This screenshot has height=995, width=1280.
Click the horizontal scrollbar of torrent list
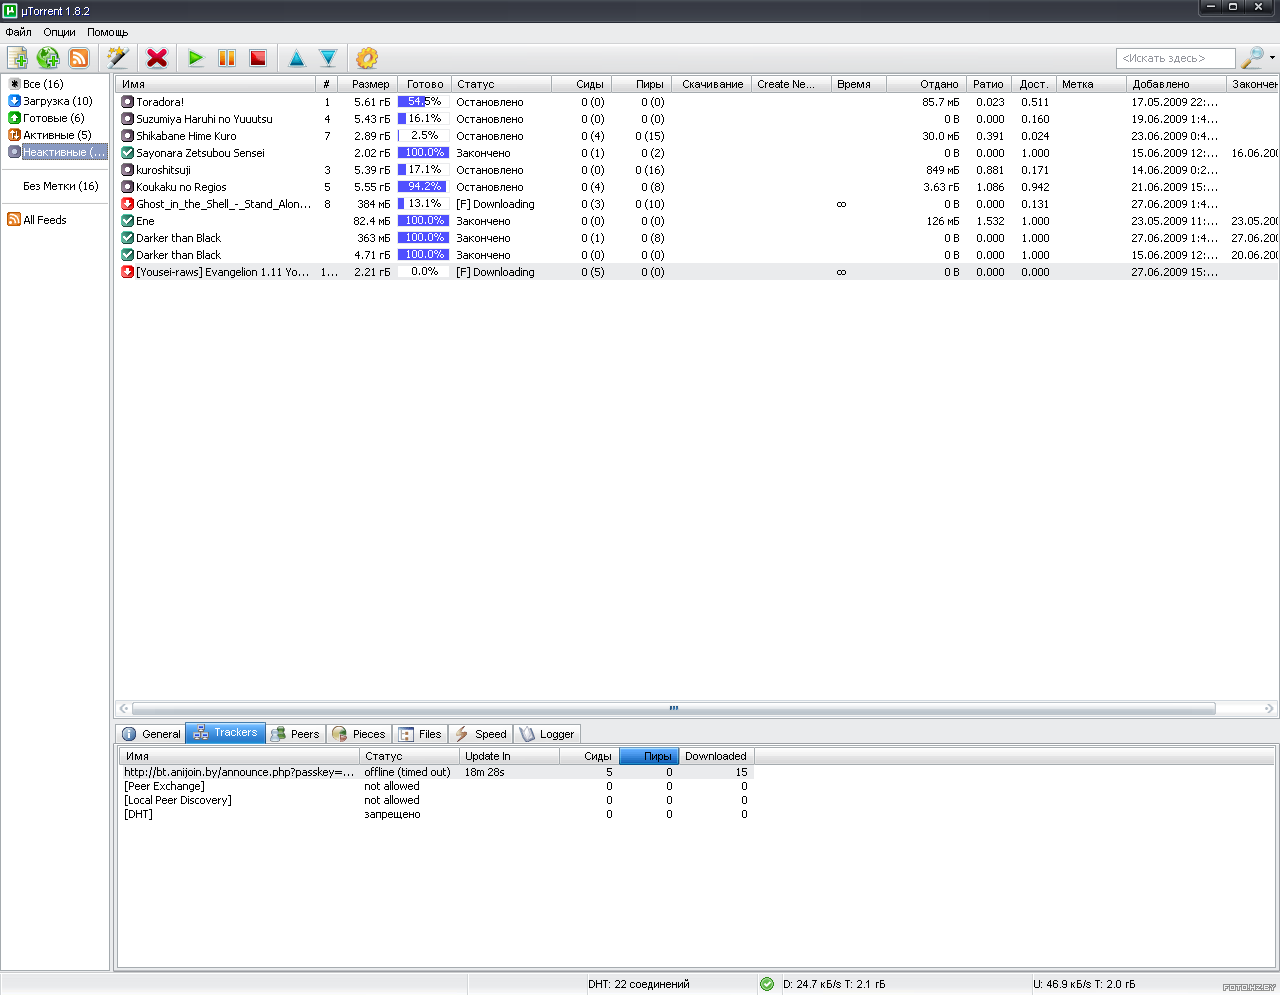673,708
